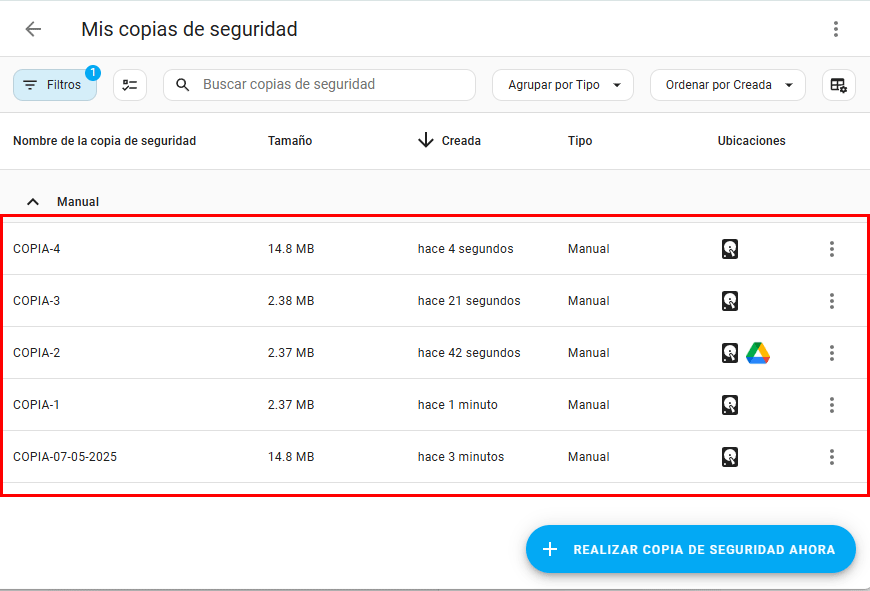Open the Ordenar por Creada dropdown
Viewport: 870px width, 591px height.
click(727, 85)
